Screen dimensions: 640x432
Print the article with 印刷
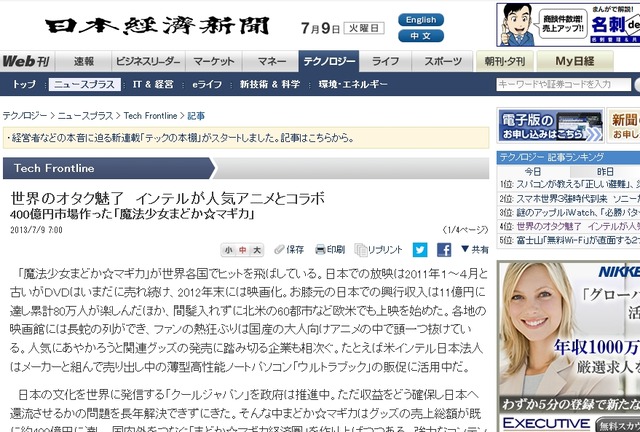click(330, 249)
